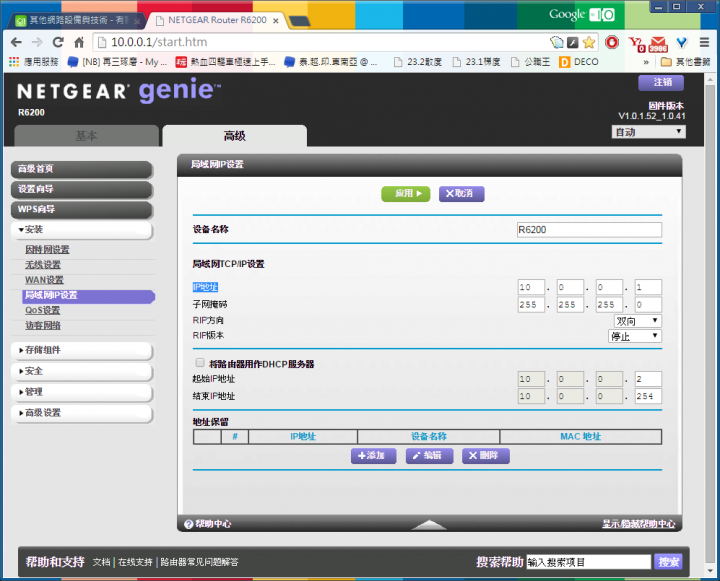Open the RIP version dropdown
The height and width of the screenshot is (581, 720).
(x=635, y=336)
